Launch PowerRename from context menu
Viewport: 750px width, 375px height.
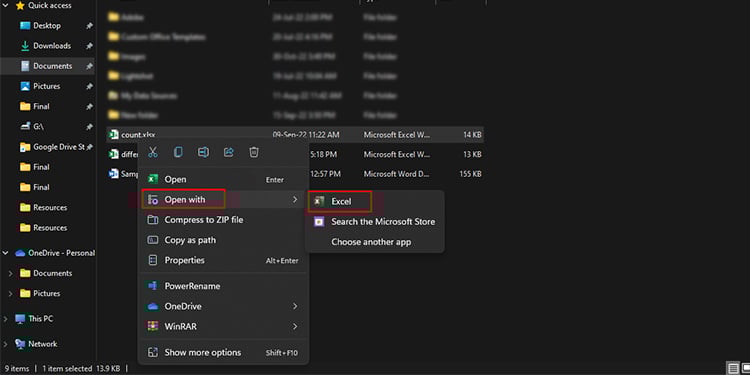[223, 286]
